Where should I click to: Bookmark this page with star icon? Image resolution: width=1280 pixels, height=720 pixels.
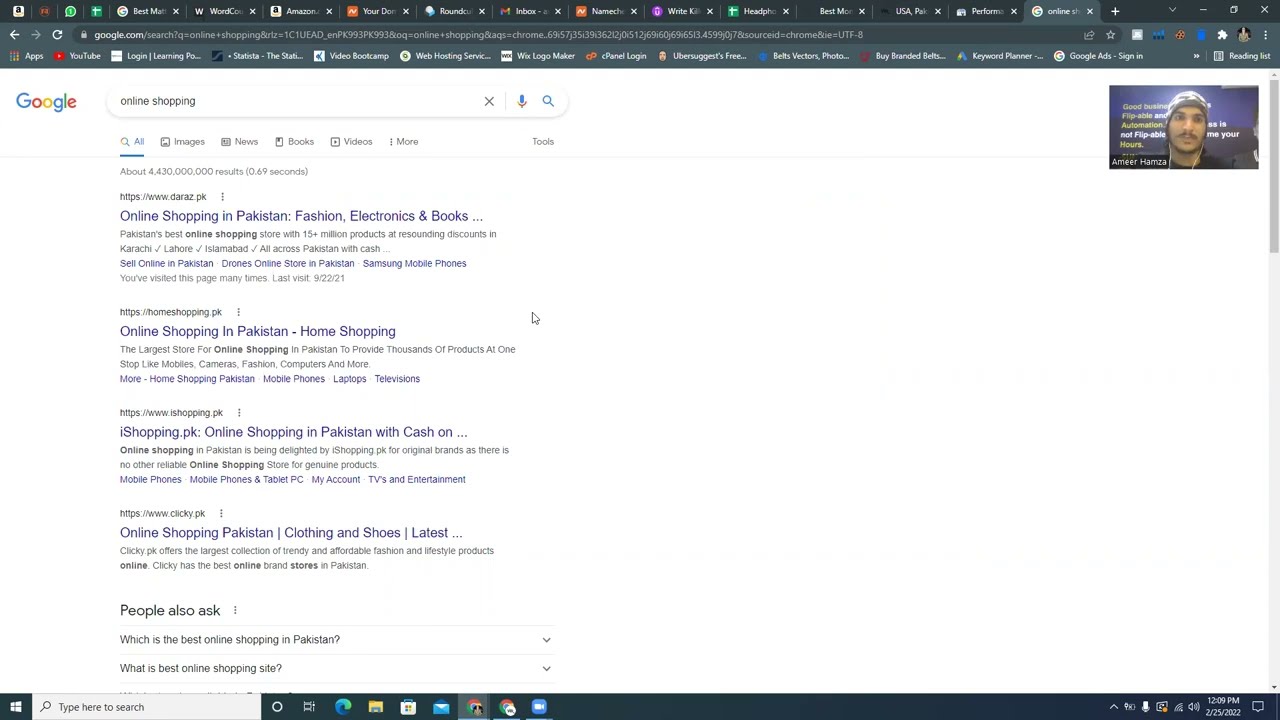(x=1110, y=34)
